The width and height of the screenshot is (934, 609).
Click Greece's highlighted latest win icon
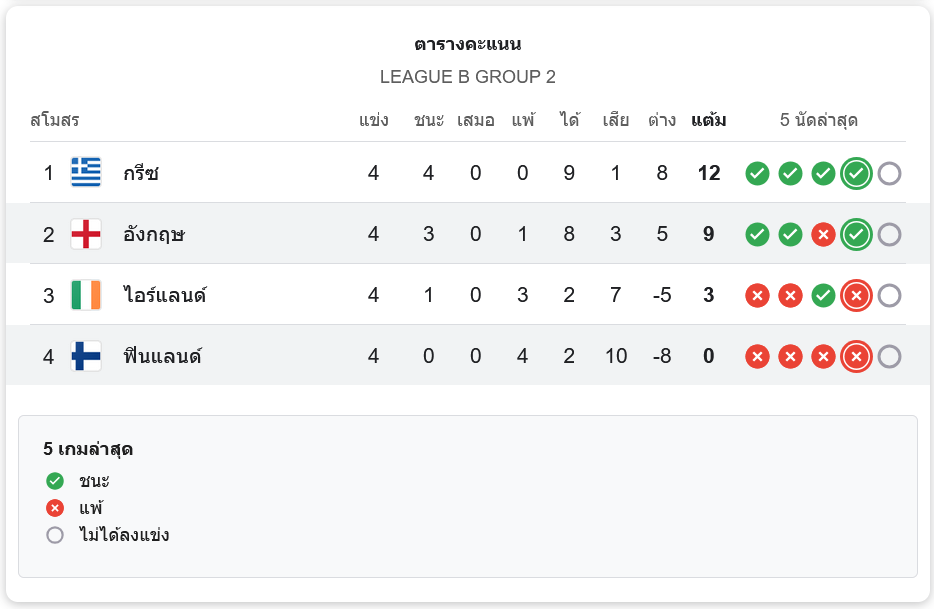click(x=856, y=173)
